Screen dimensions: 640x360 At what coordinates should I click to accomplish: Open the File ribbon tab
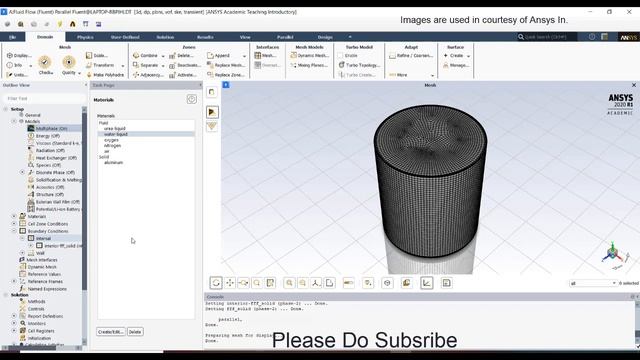click(13, 37)
